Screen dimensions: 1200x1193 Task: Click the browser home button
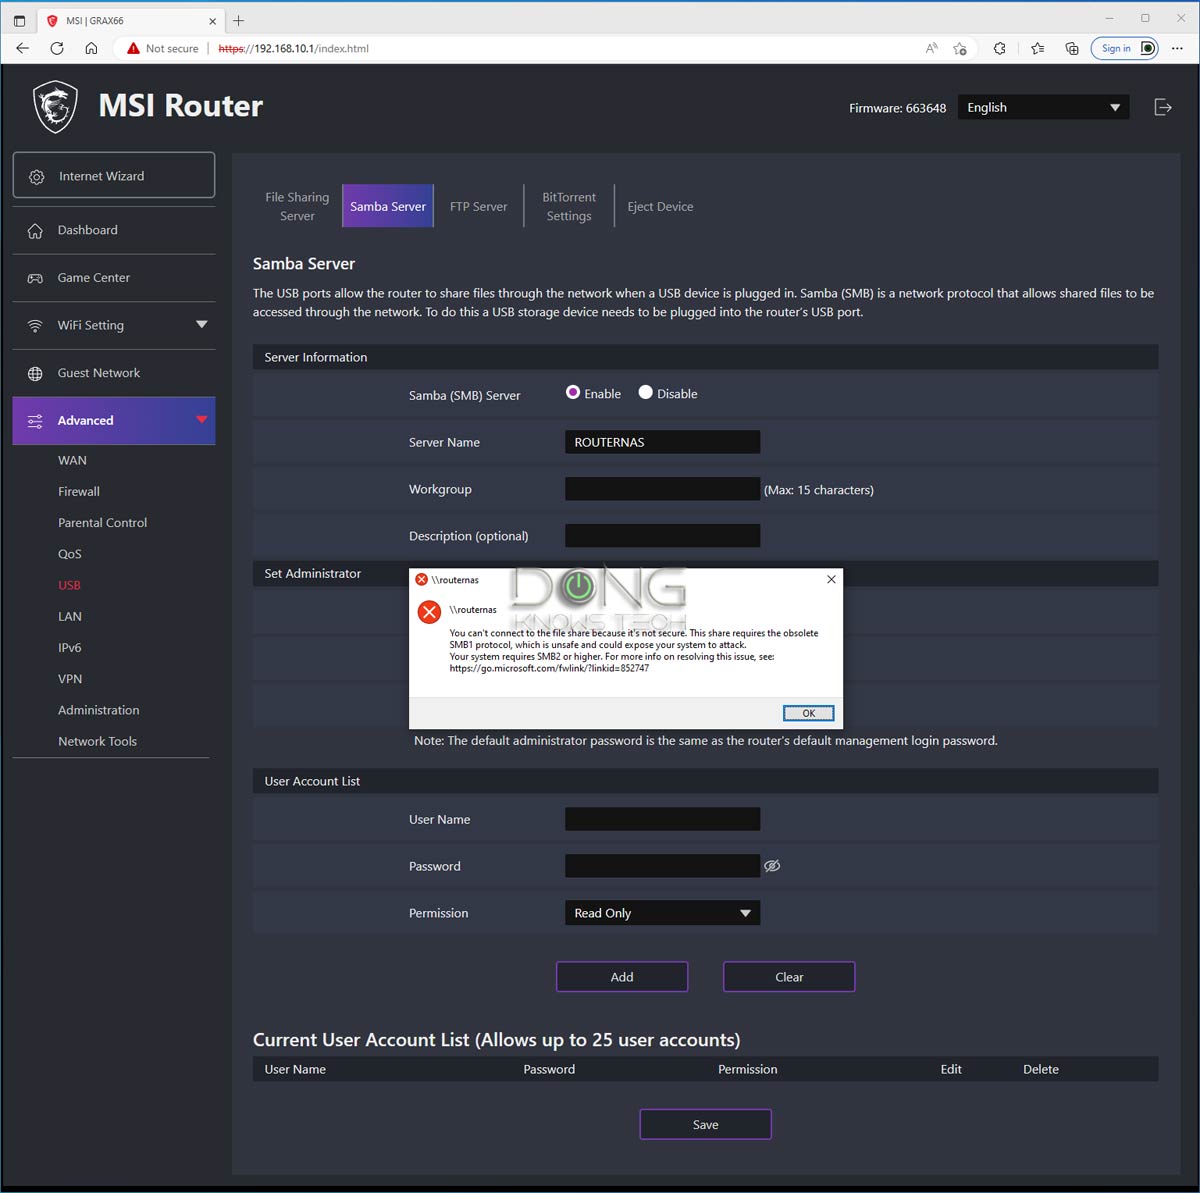tap(91, 48)
